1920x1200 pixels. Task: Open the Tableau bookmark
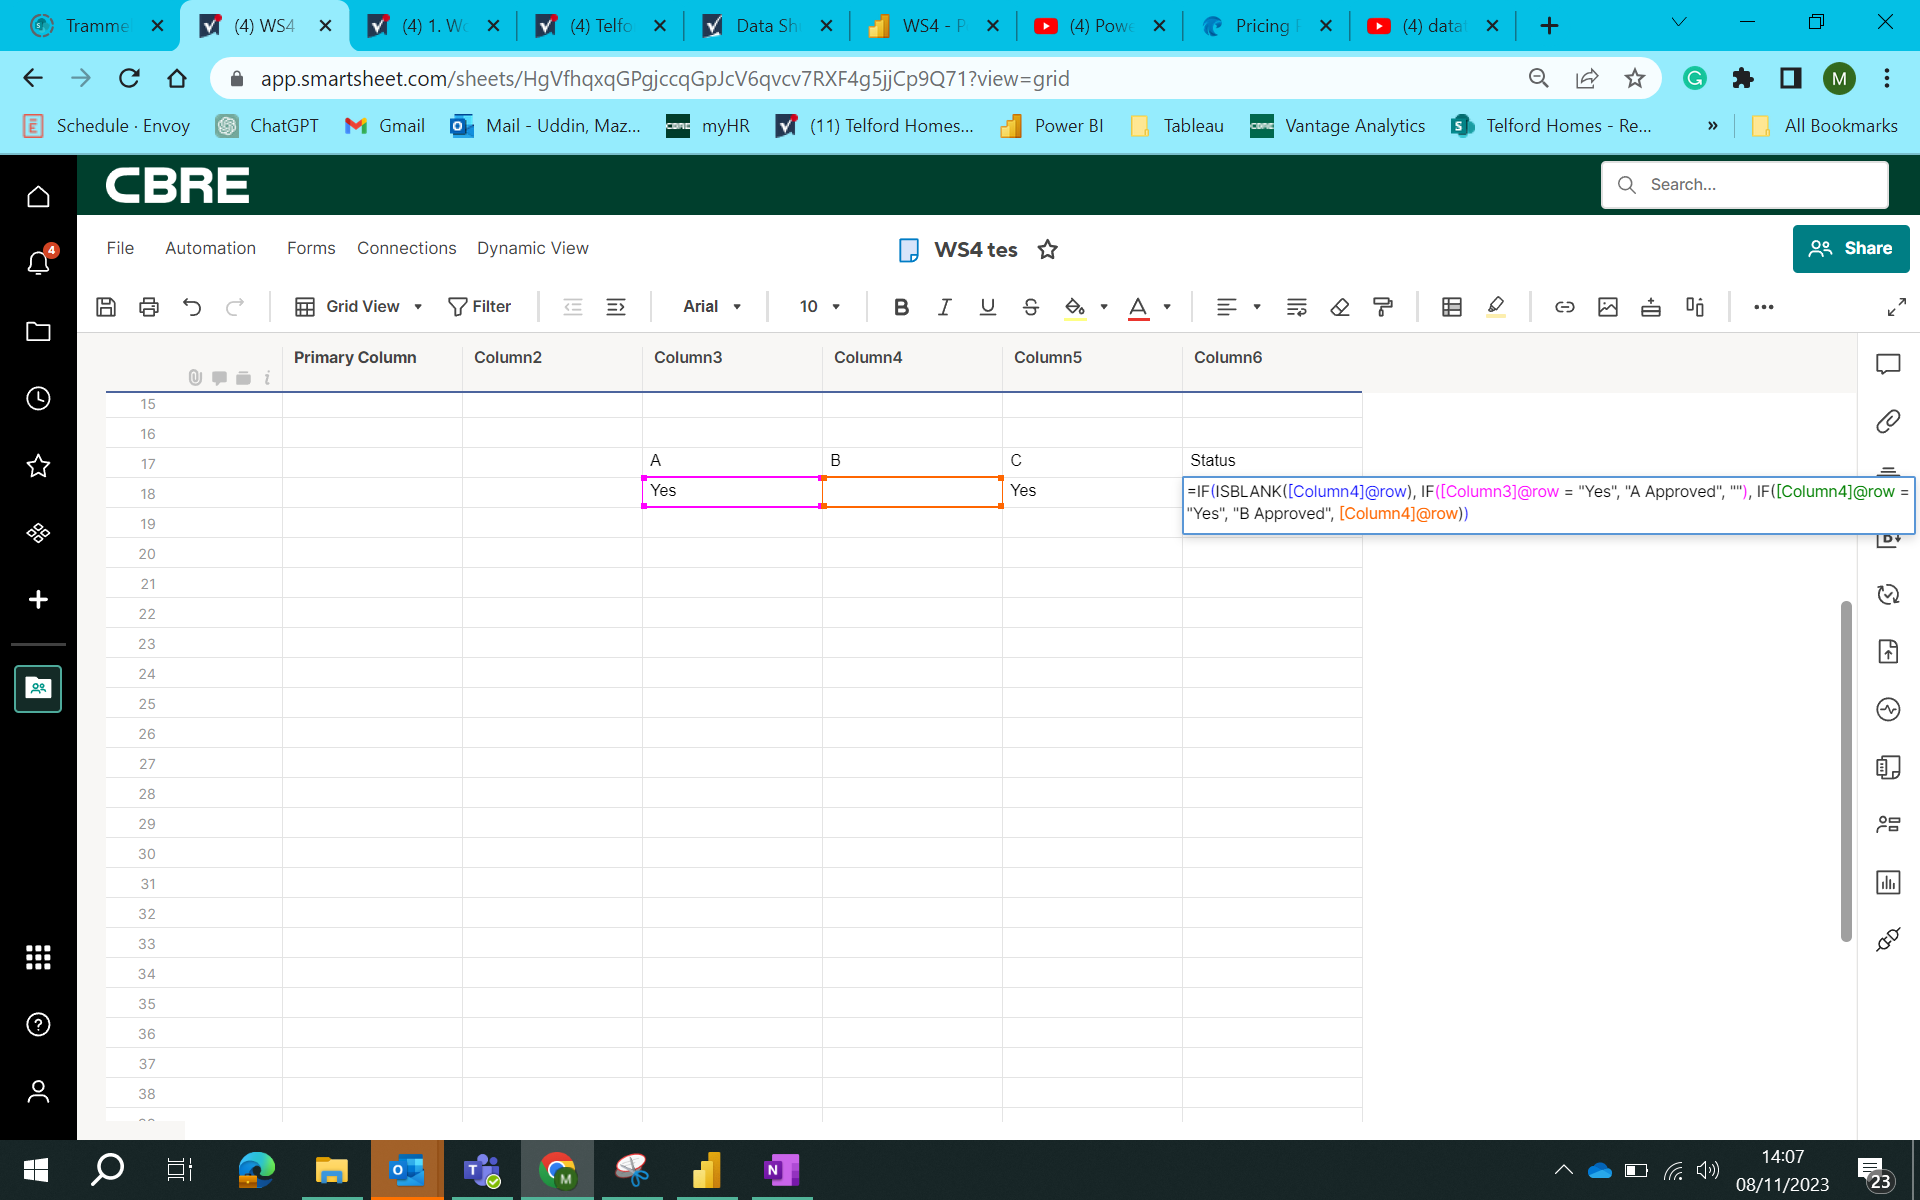pos(1176,126)
